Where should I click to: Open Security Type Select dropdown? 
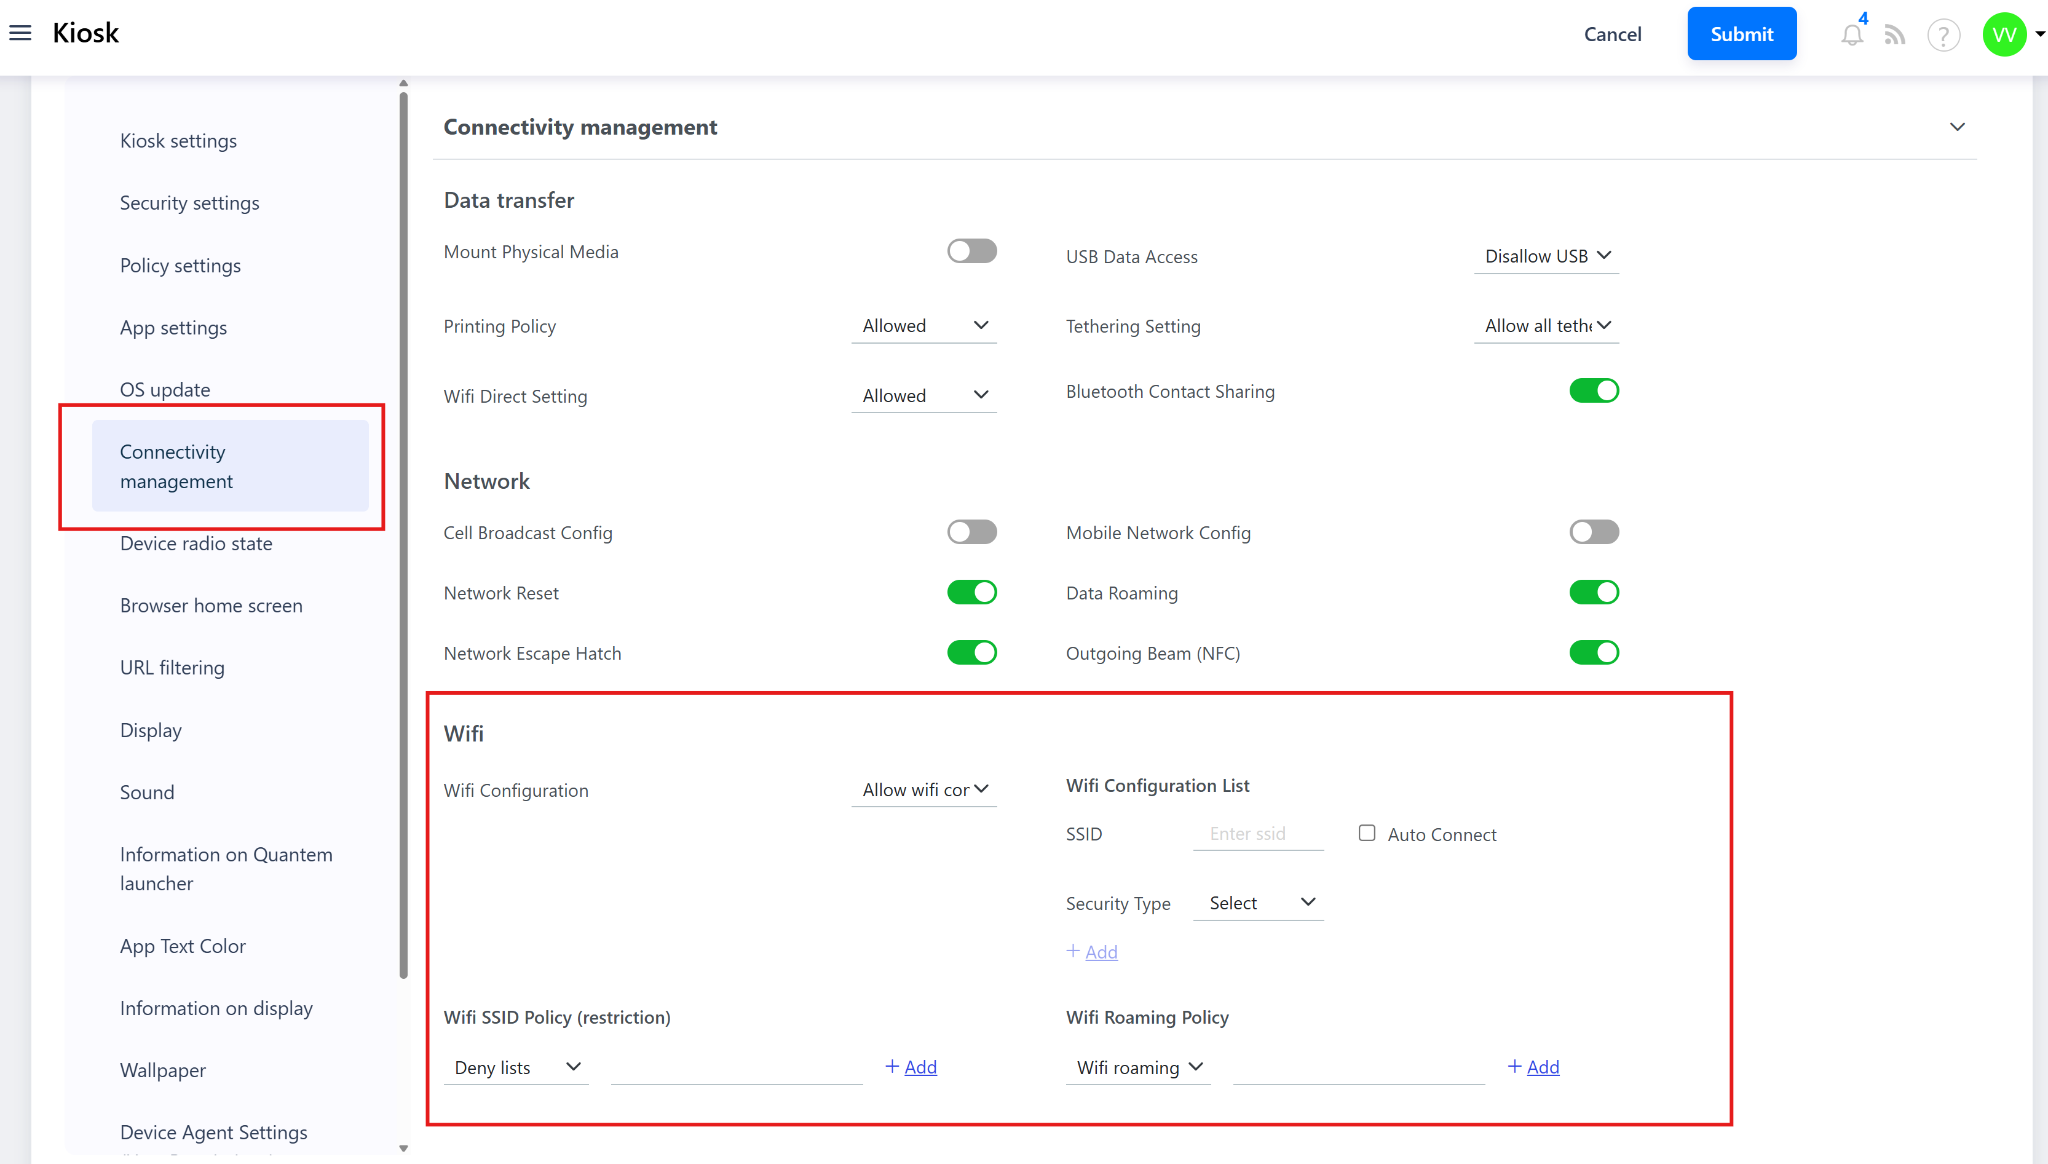[1258, 903]
